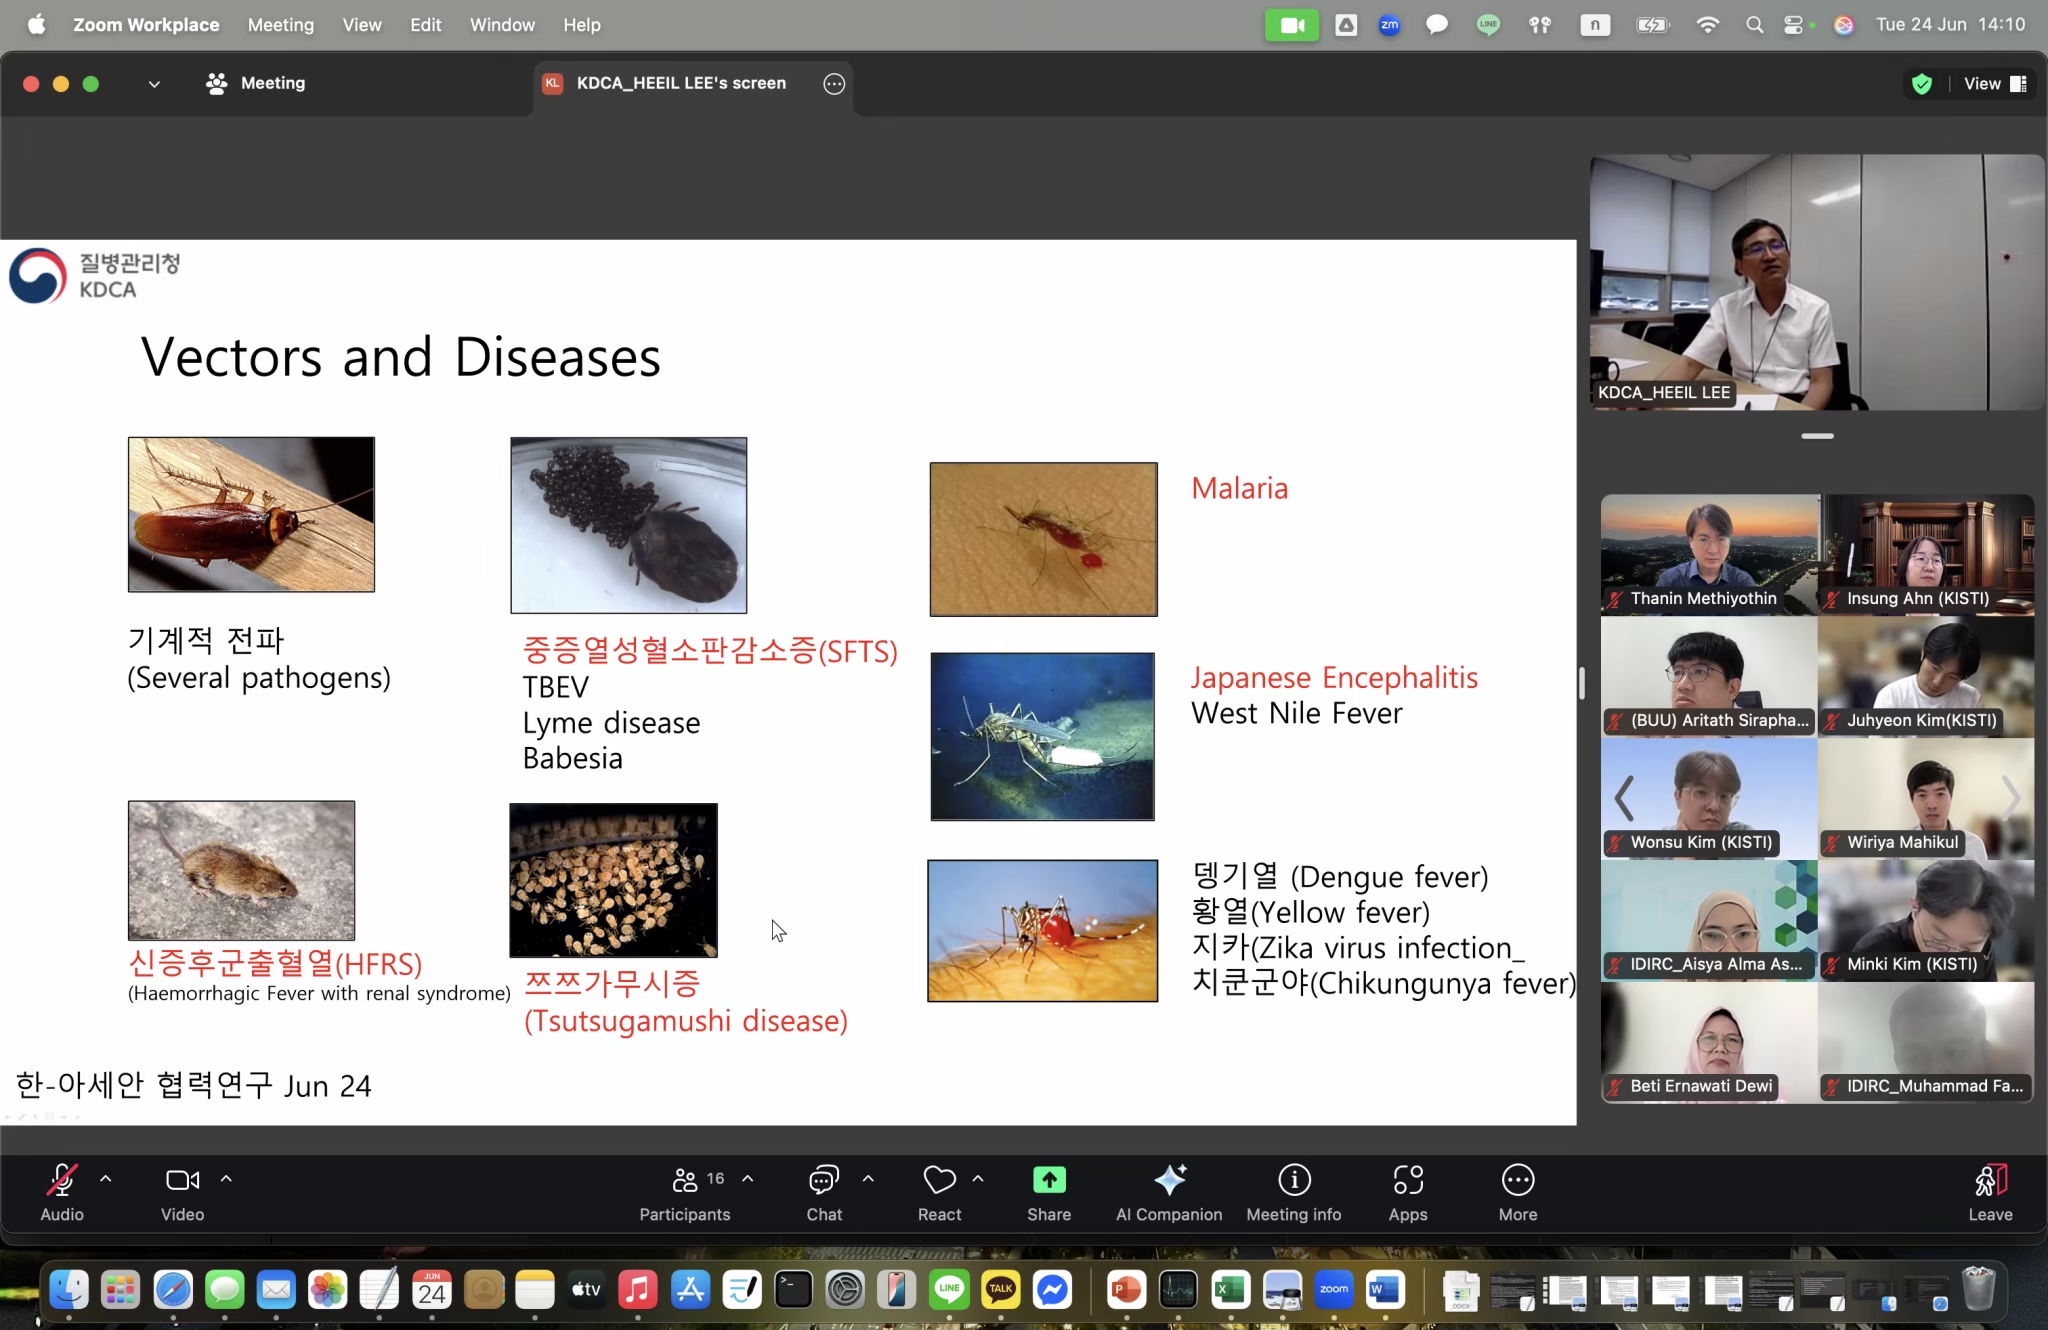The height and width of the screenshot is (1330, 2048).
Task: Click the Leave meeting button
Action: coord(1990,1192)
